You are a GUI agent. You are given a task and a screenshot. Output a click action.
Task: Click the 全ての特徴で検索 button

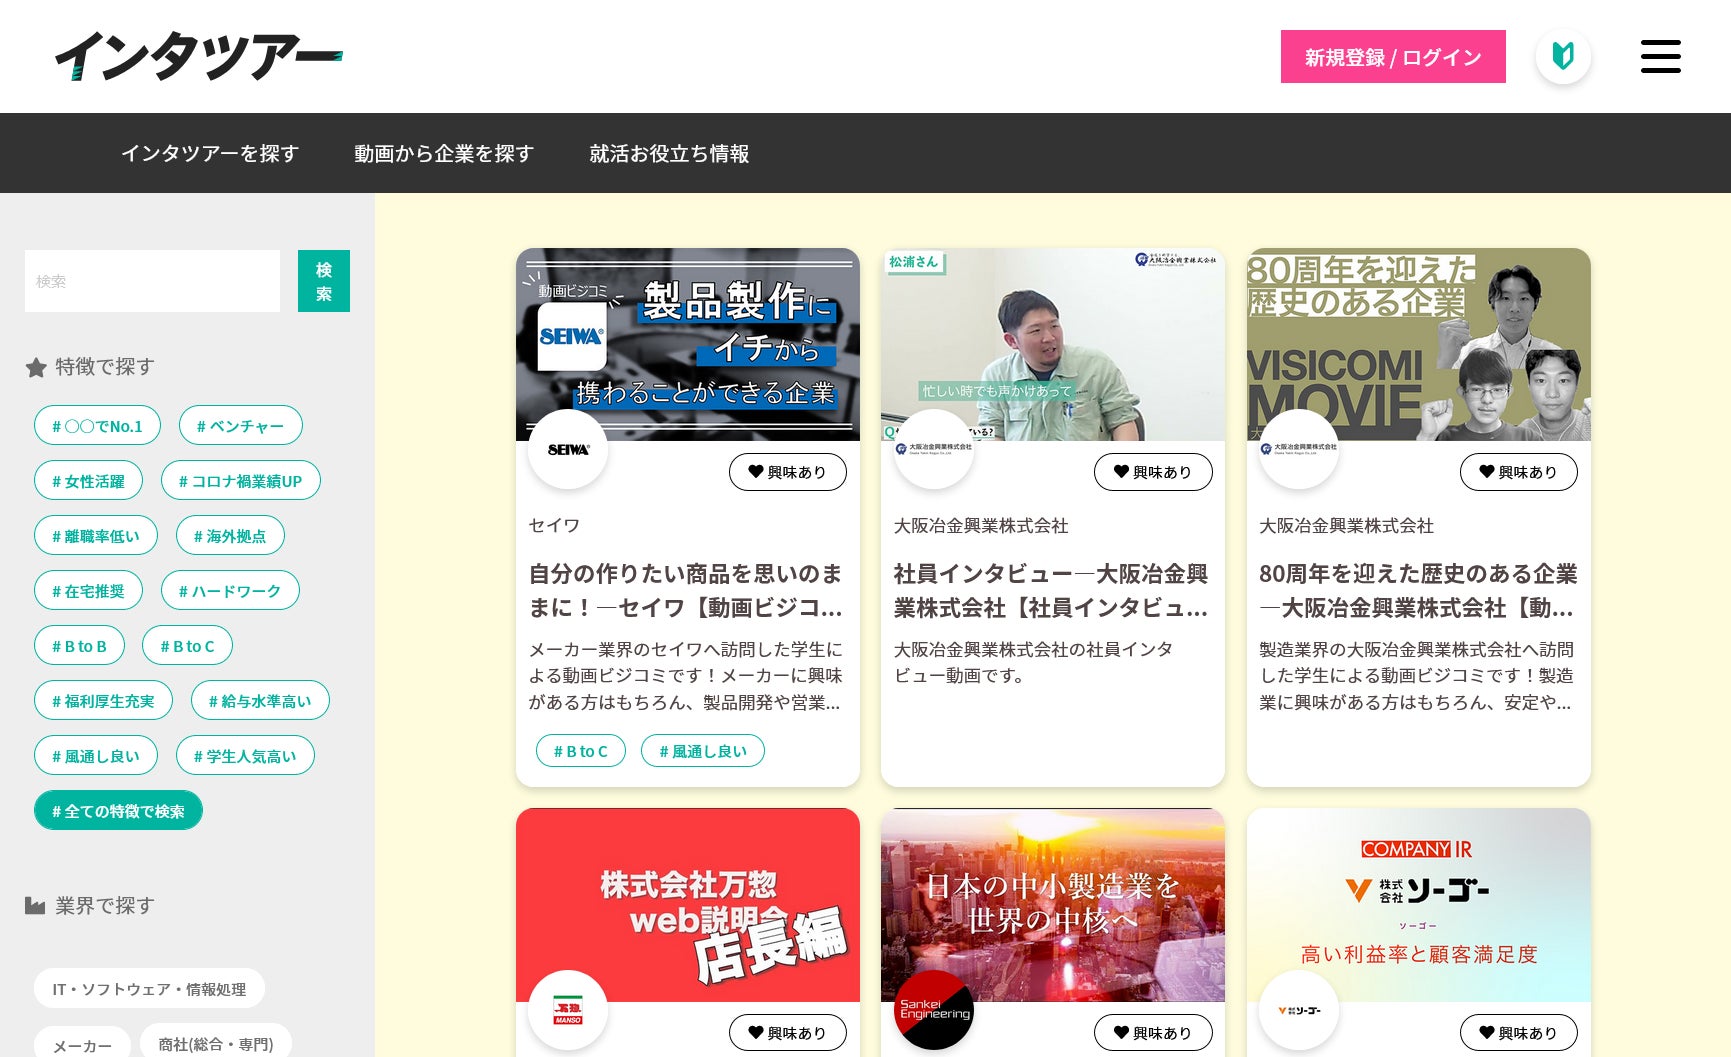[118, 811]
